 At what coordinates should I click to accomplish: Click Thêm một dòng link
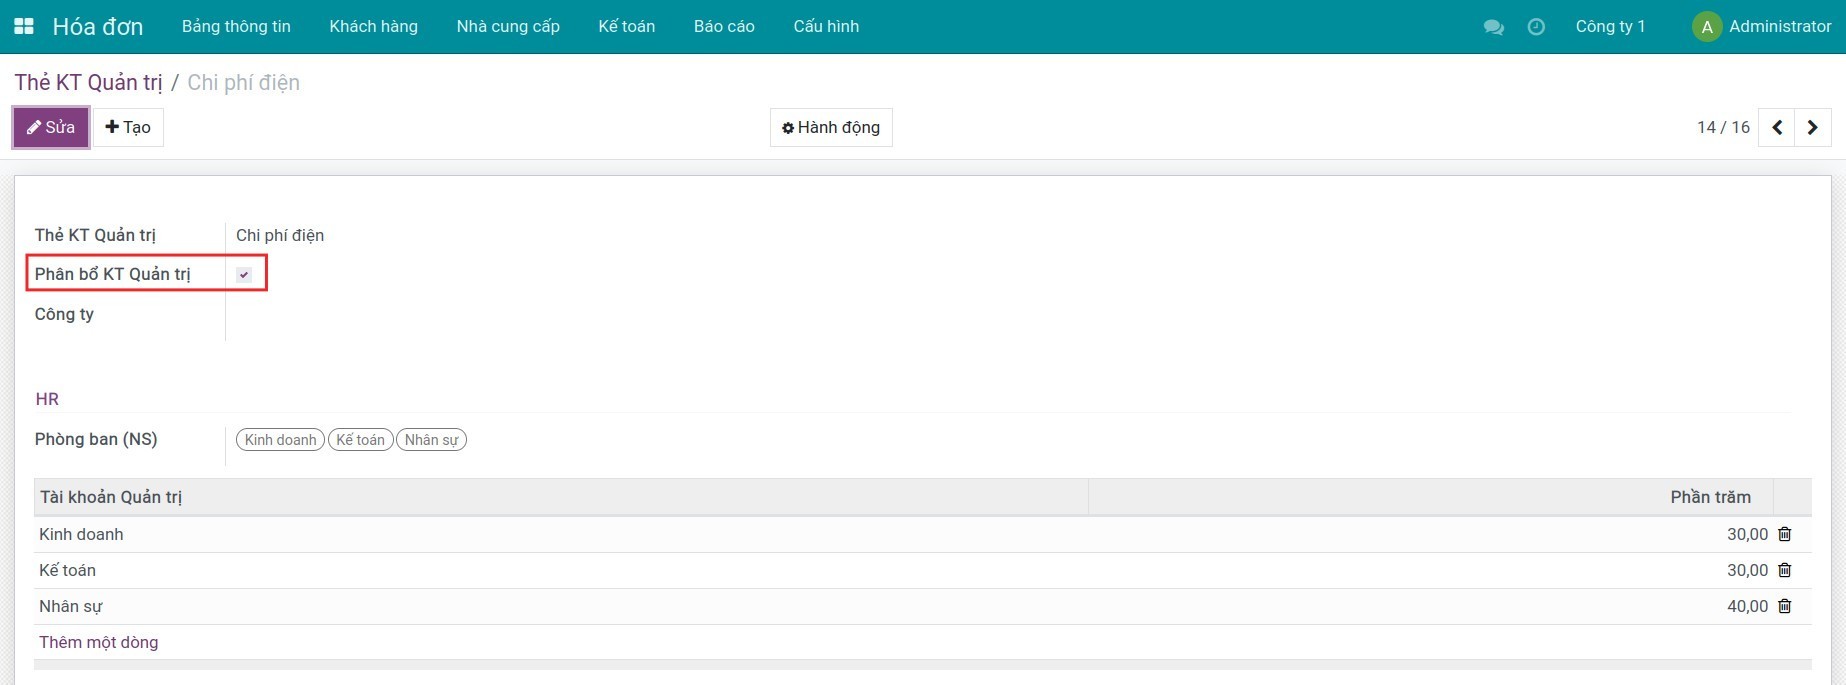pyautogui.click(x=98, y=642)
